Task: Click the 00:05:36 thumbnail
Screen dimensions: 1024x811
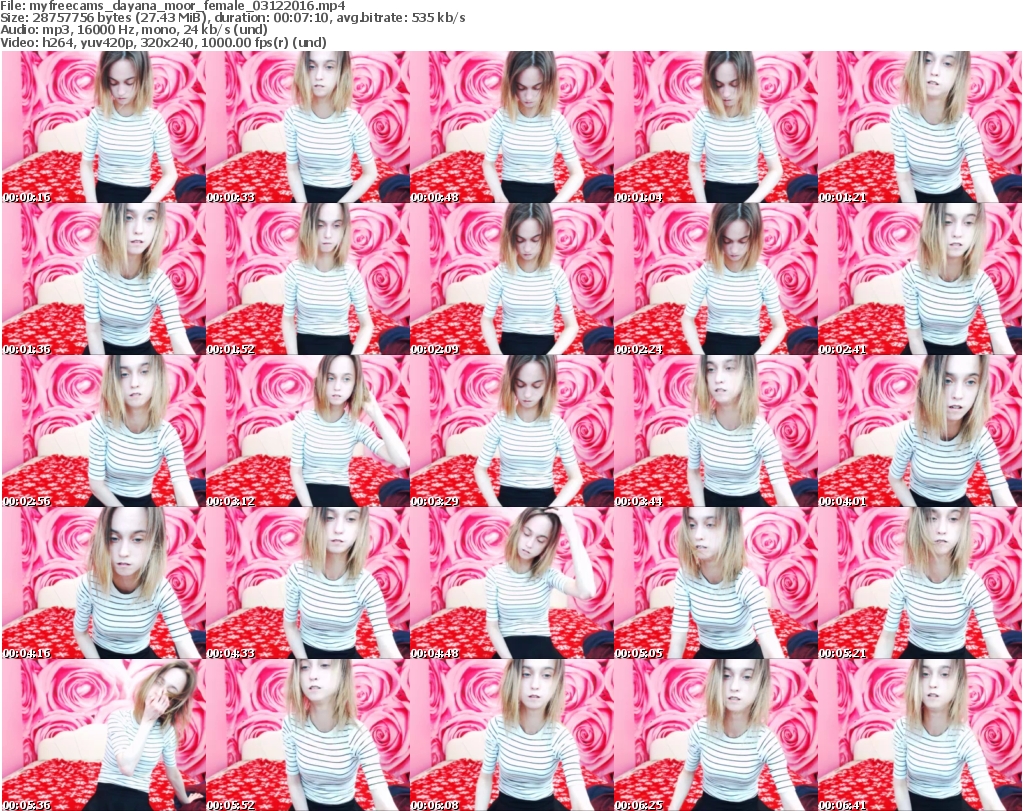Action: (104, 735)
